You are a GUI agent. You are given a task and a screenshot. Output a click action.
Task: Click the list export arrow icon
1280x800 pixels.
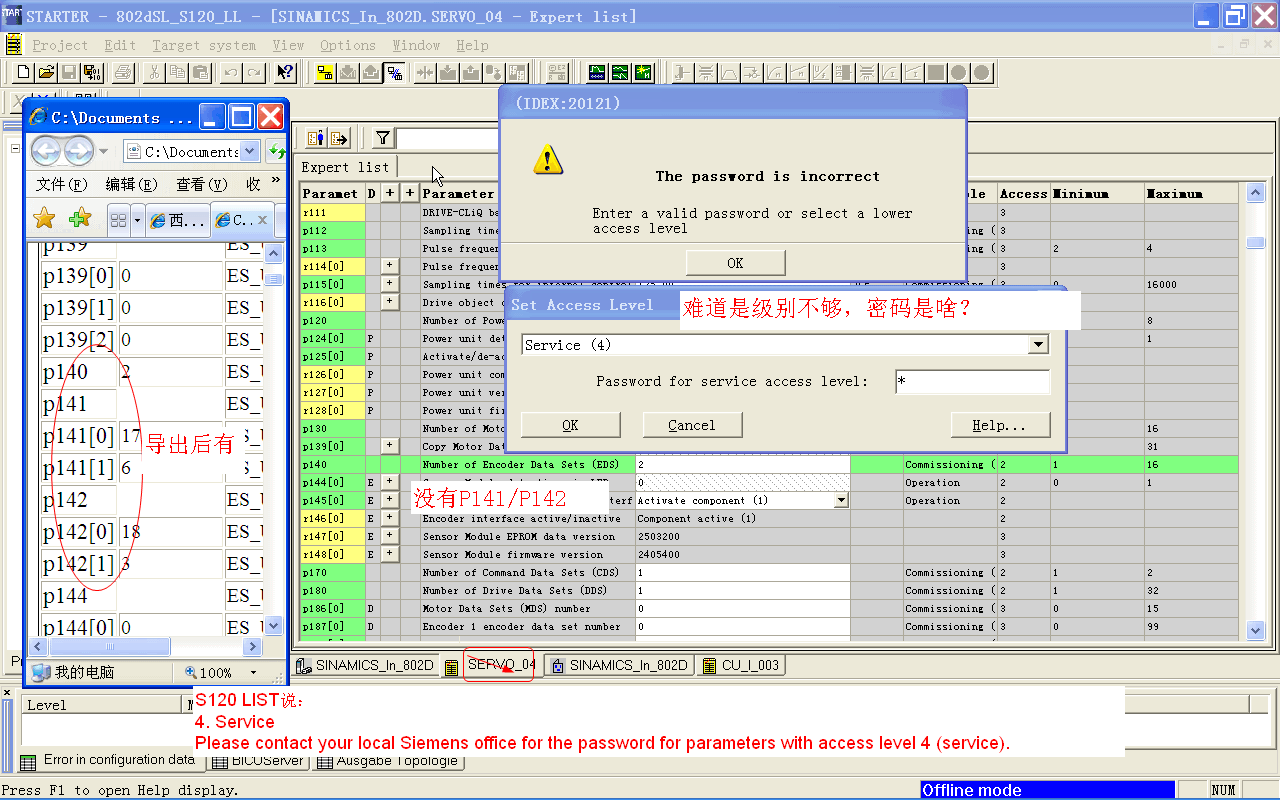point(339,138)
